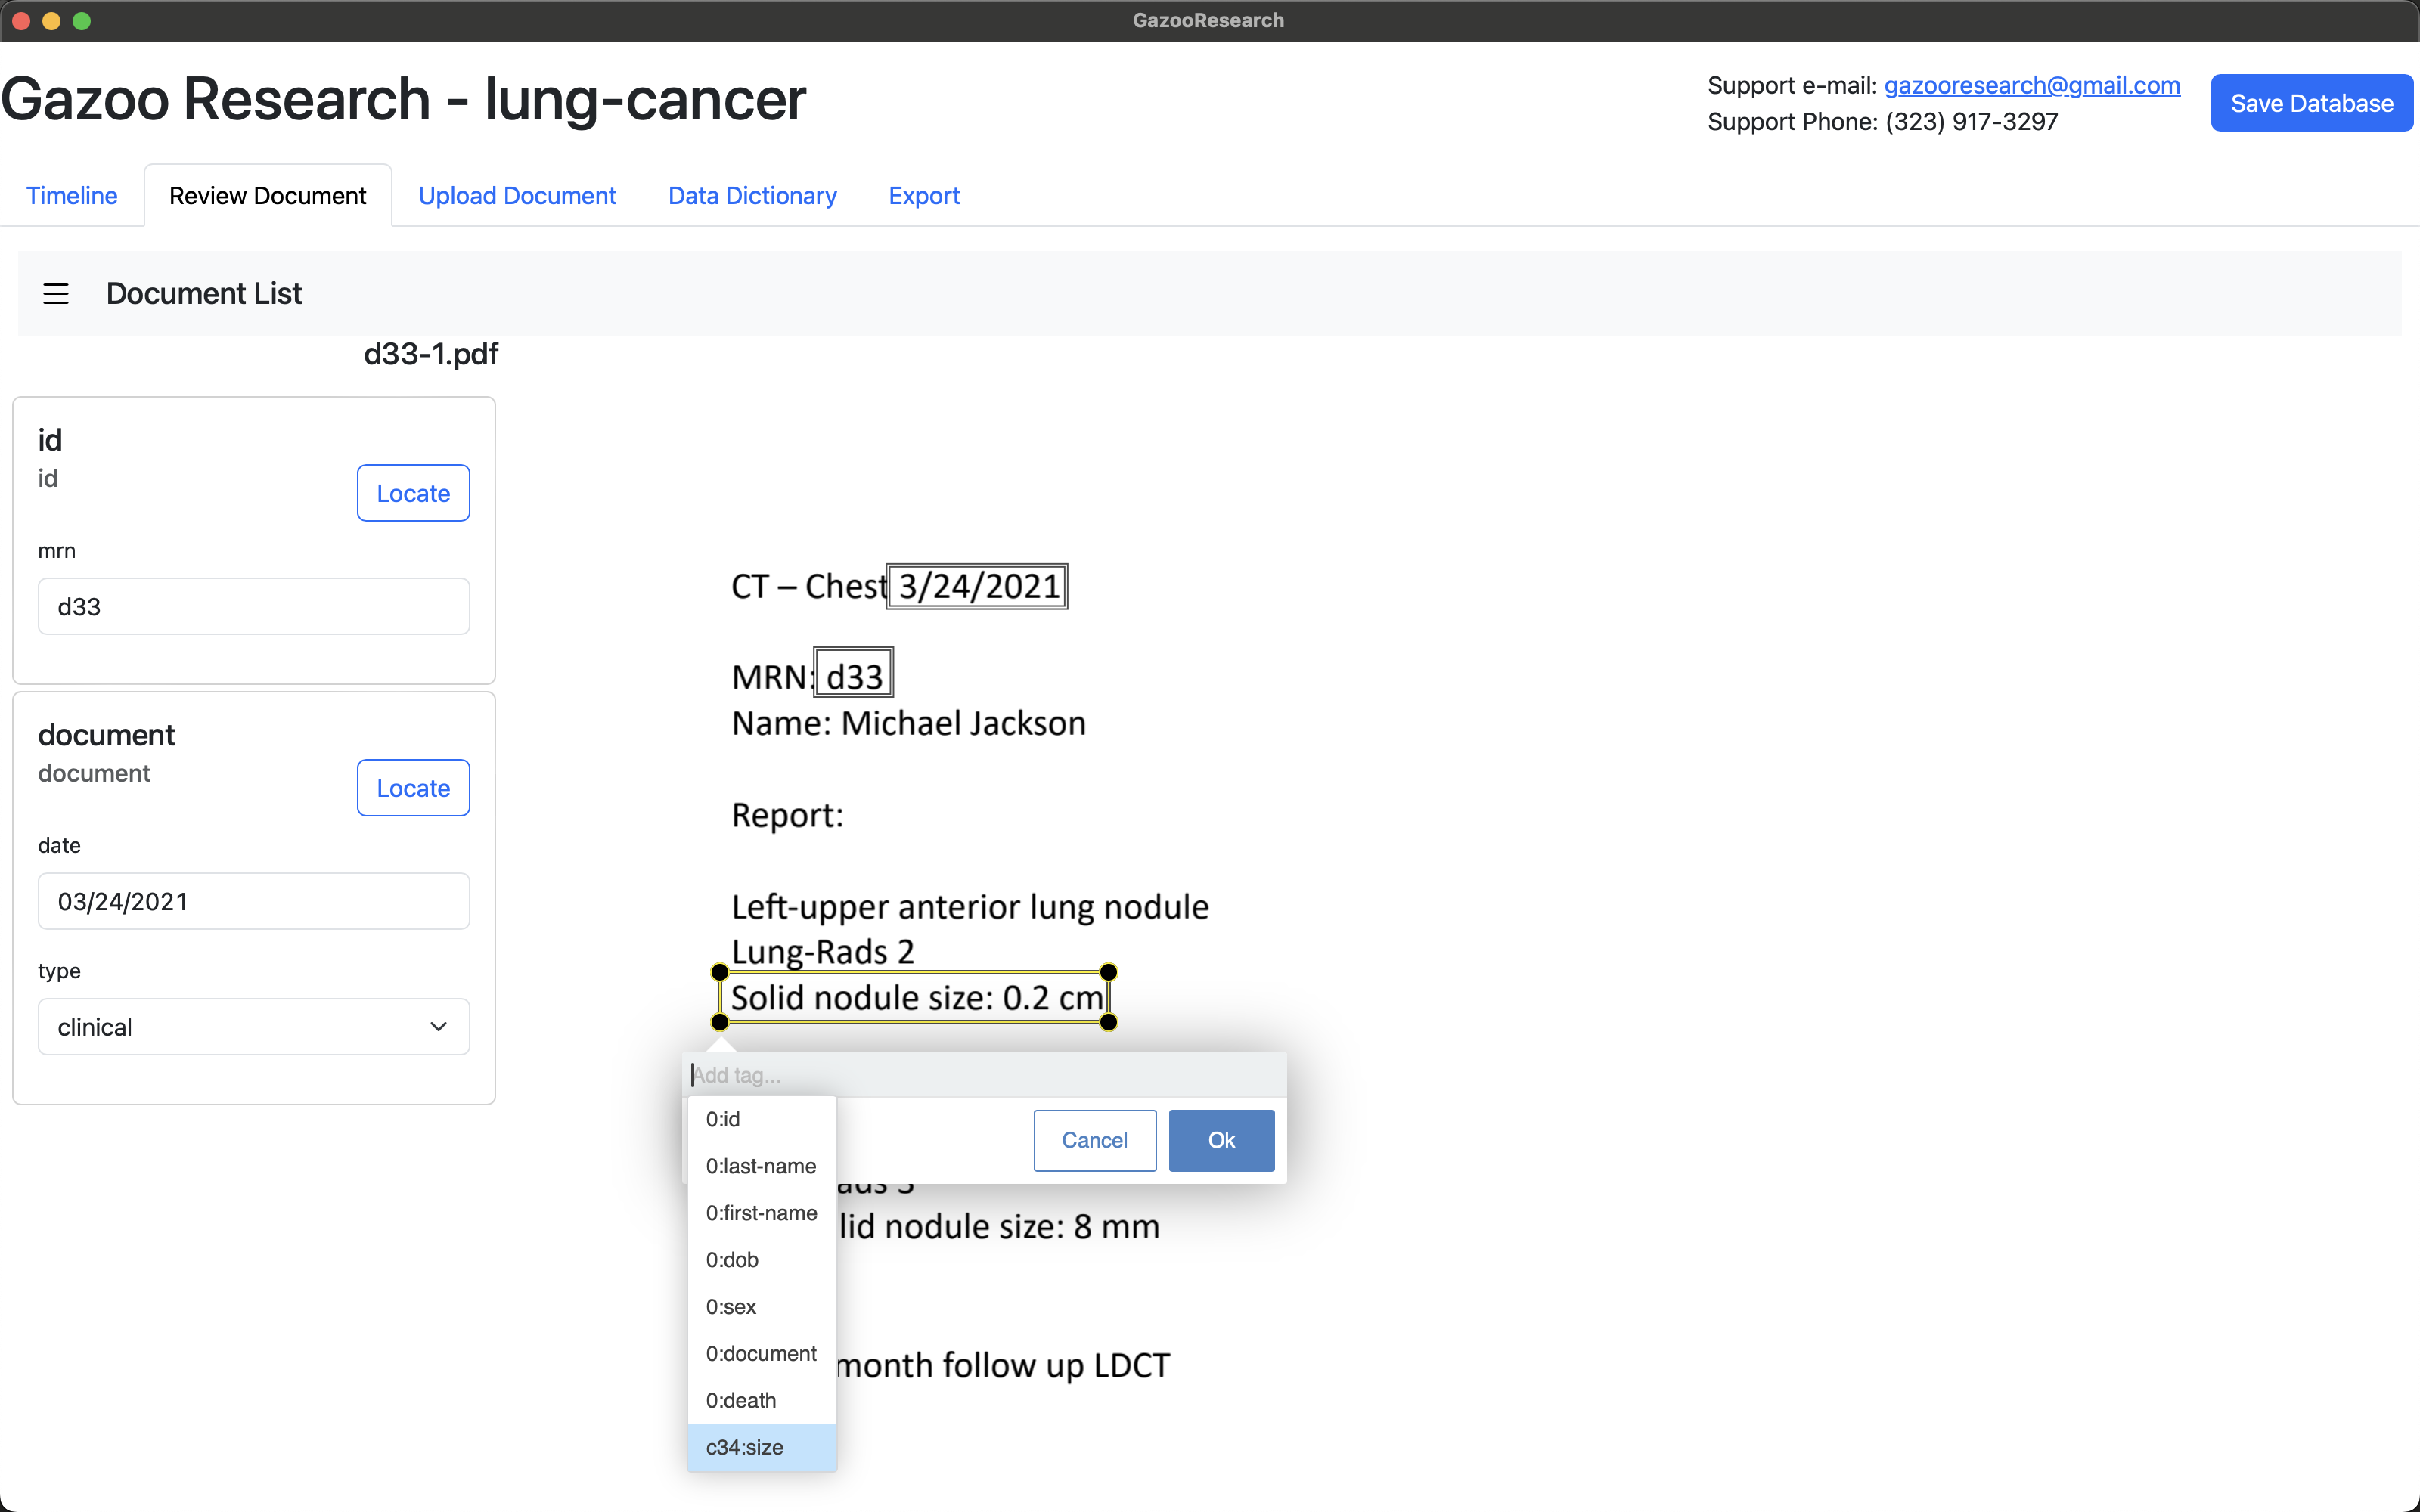Screen dimensions: 2420x1512
Task: Click Locate in the id panel
Action: [413, 493]
